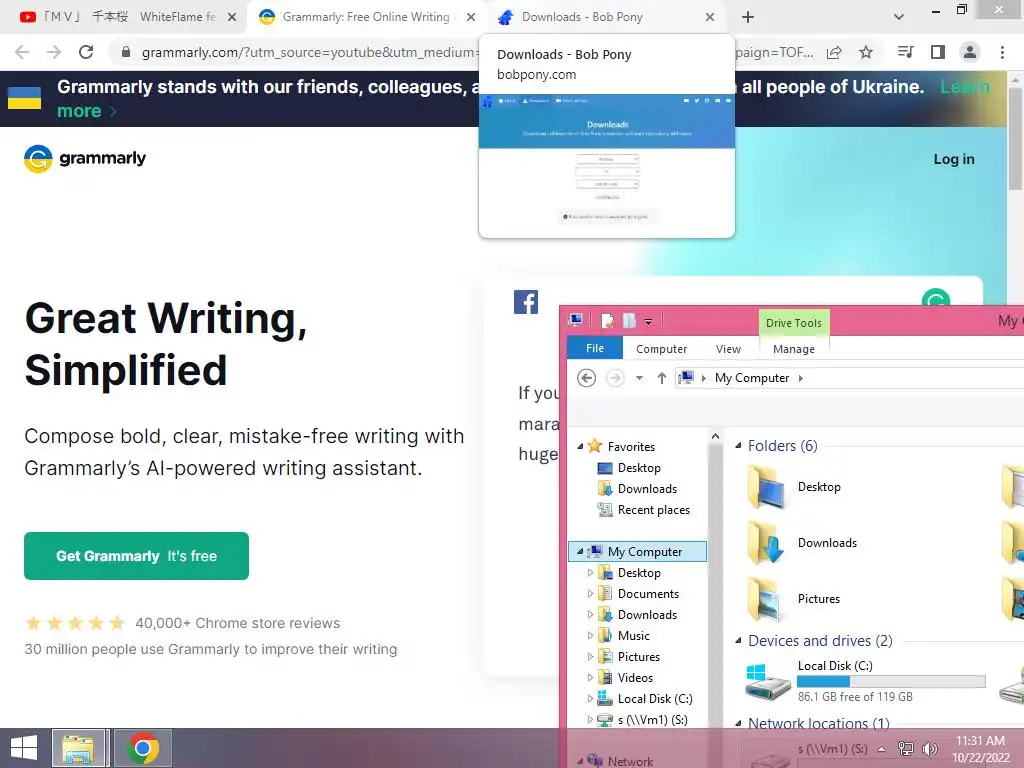Image resolution: width=1024 pixels, height=768 pixels.
Task: Open the Windows Start button
Action: tap(24, 748)
